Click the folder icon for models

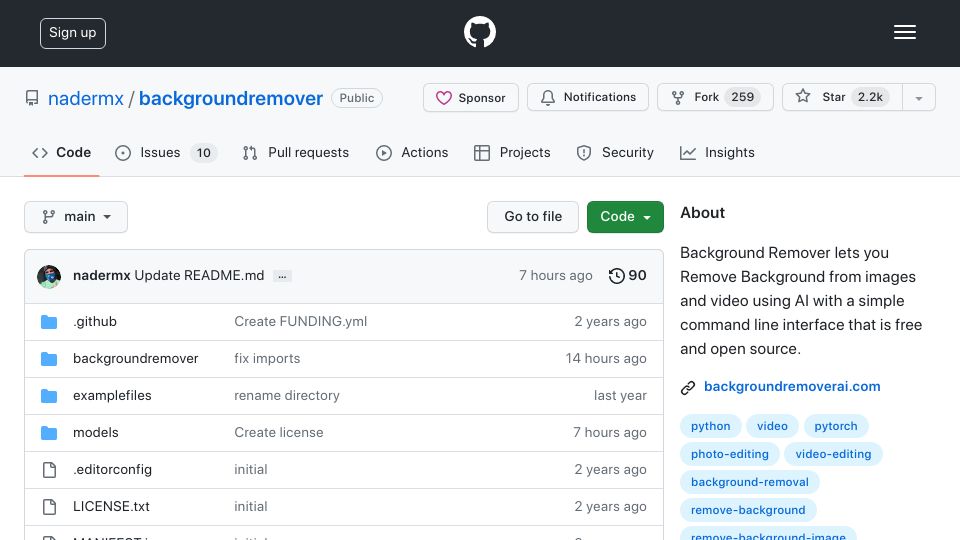click(49, 433)
